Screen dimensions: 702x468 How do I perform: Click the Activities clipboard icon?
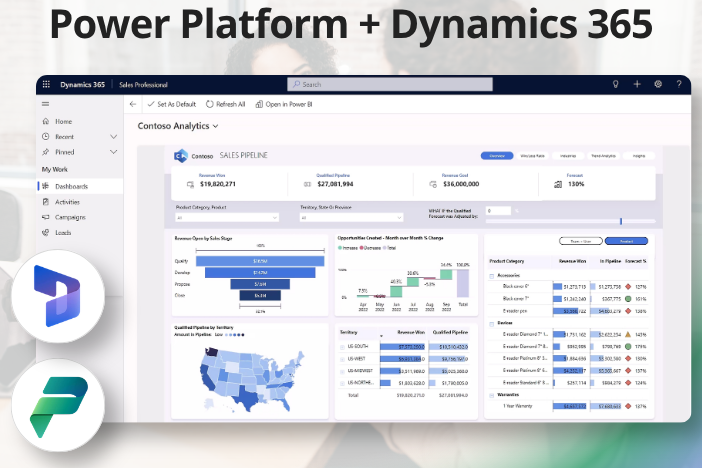click(46, 202)
